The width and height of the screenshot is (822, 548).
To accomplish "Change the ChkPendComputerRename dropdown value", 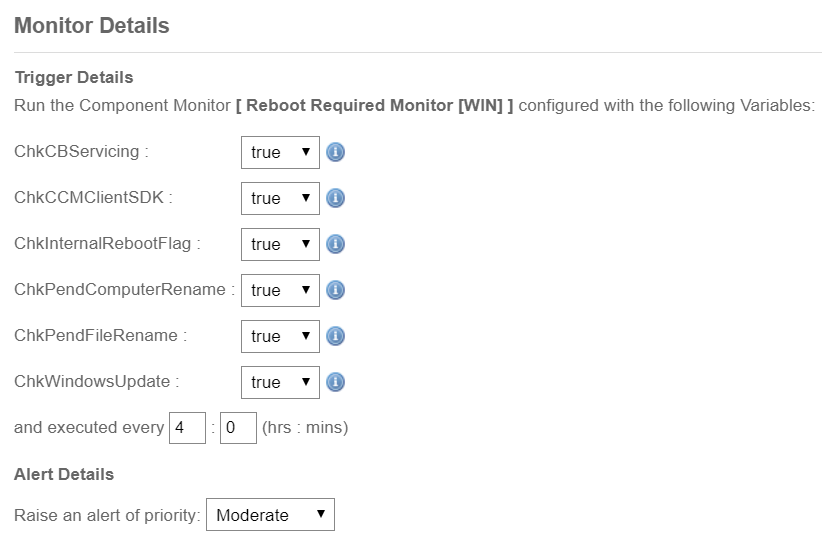I will tap(280, 290).
